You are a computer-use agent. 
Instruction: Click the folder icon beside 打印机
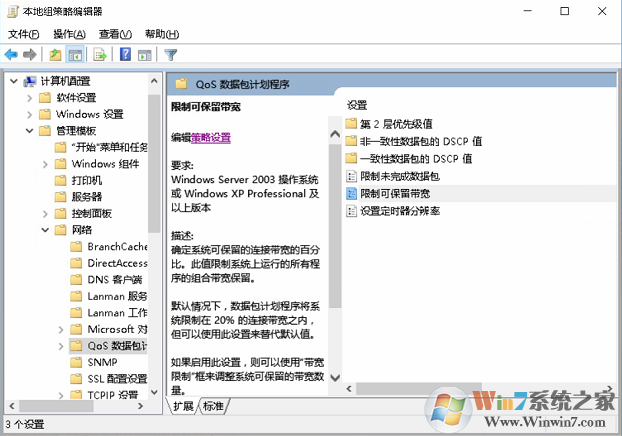point(60,181)
